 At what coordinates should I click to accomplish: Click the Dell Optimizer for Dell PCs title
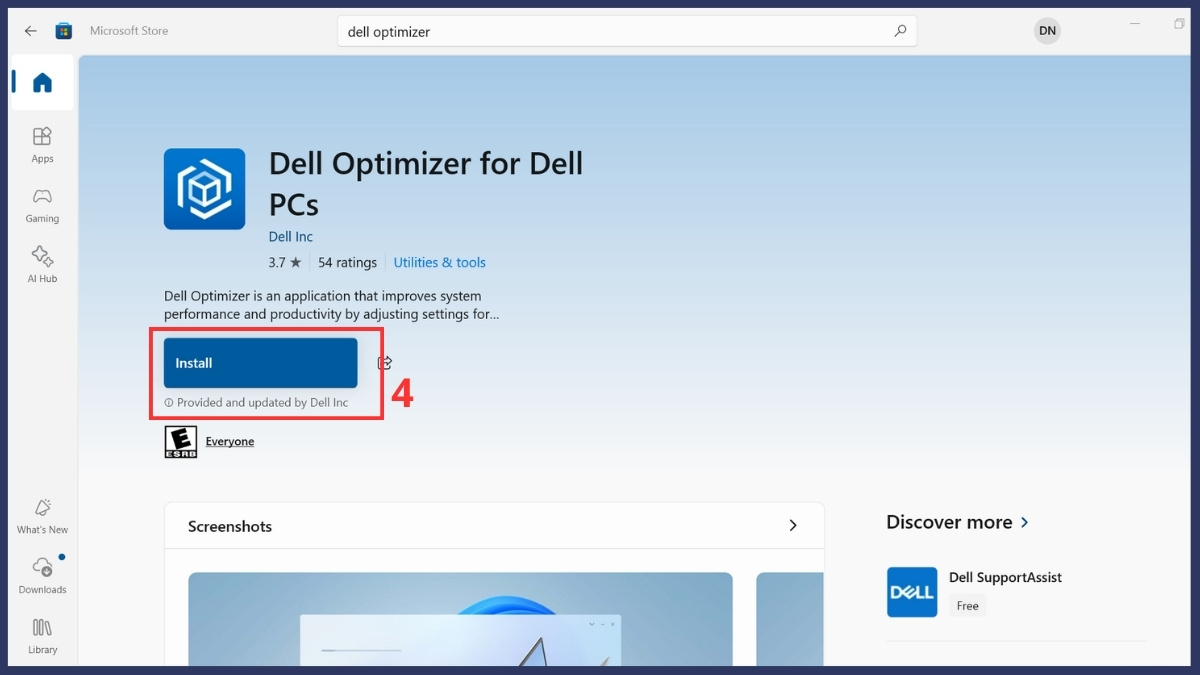pyautogui.click(x=426, y=184)
